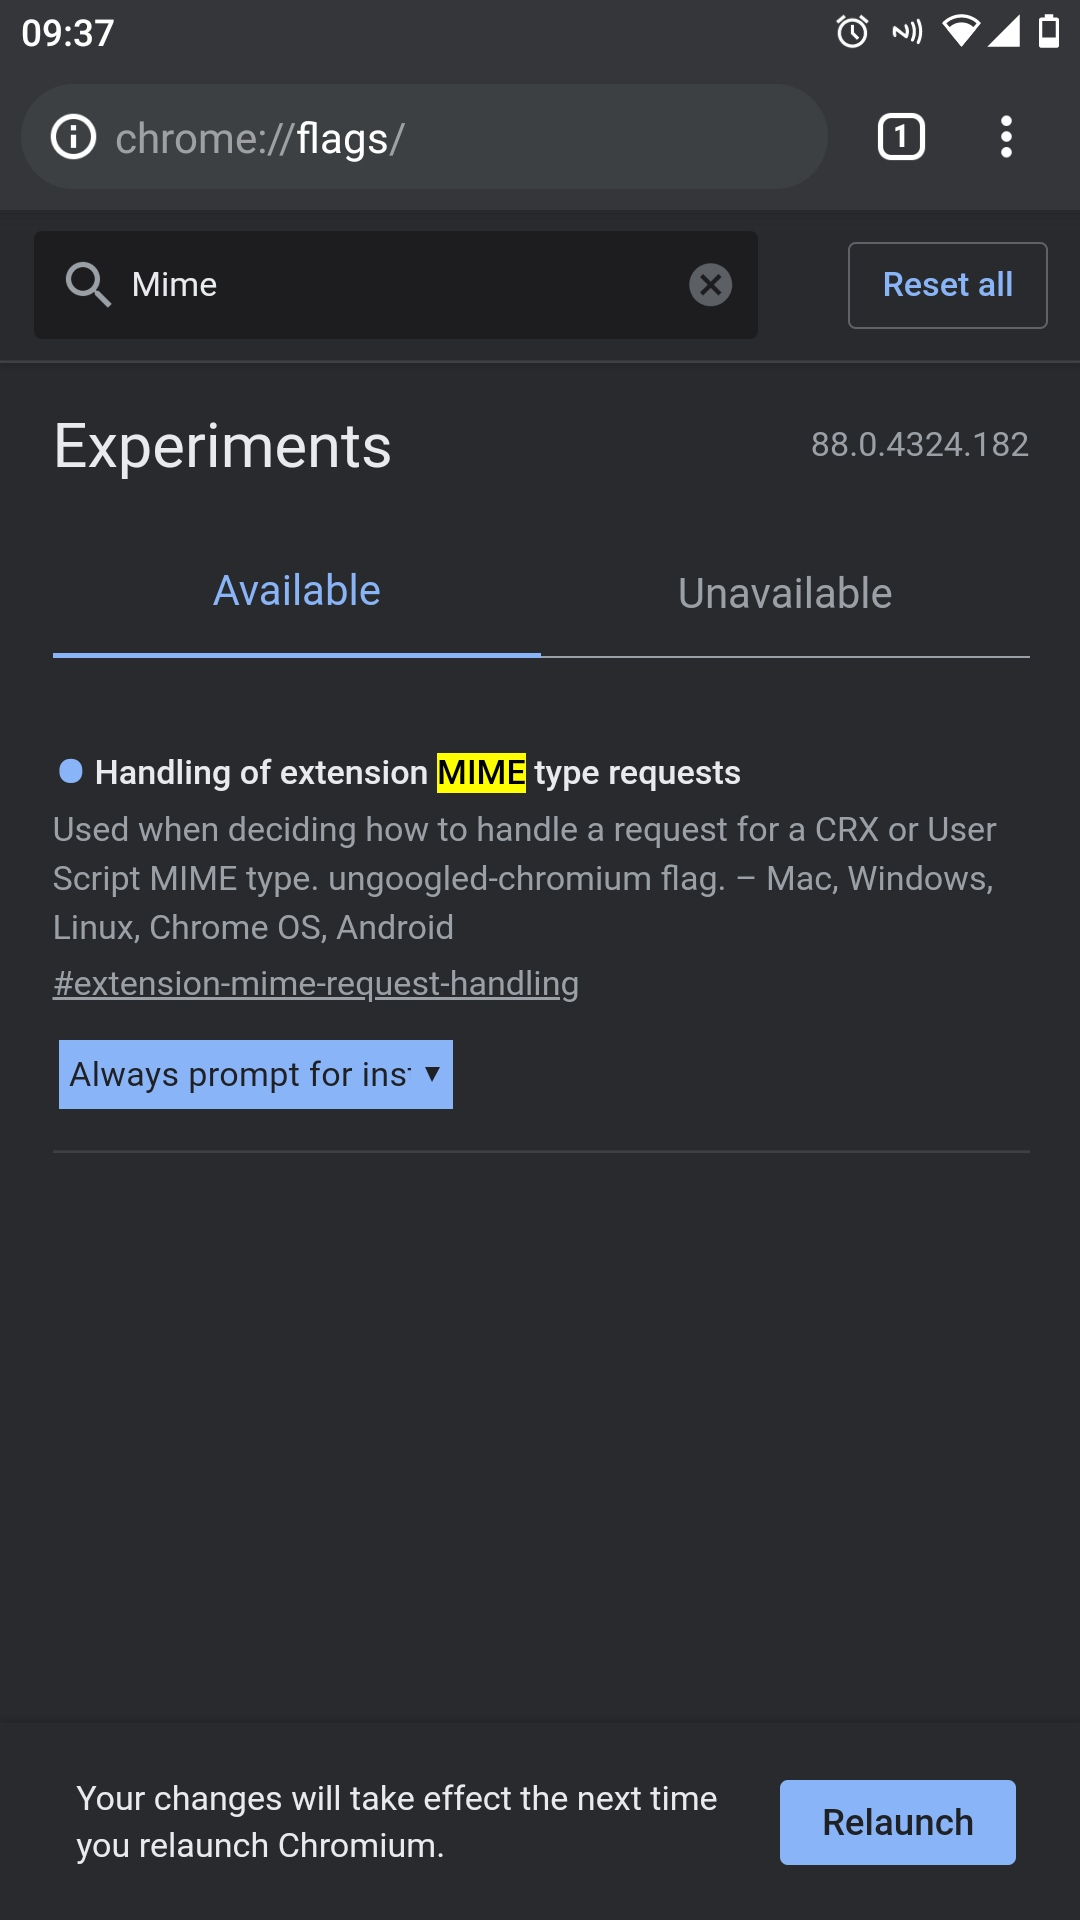The height and width of the screenshot is (1920, 1080).
Task: Tap the Wi-Fi status bar icon
Action: 960,32
